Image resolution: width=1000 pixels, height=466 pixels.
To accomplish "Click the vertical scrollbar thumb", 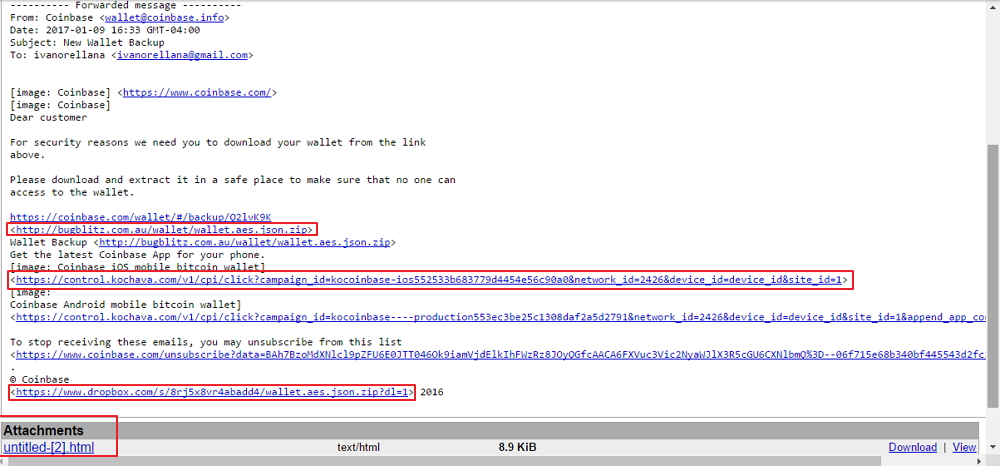I will pos(994,274).
